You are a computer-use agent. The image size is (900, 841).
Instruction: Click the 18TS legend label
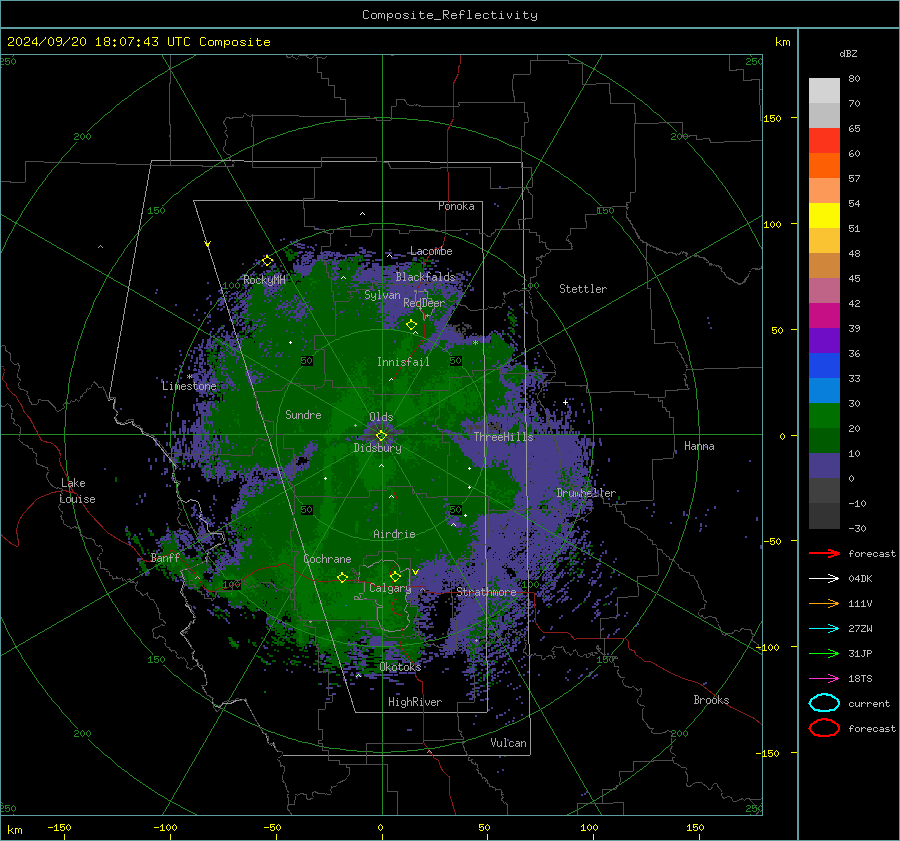point(860,679)
